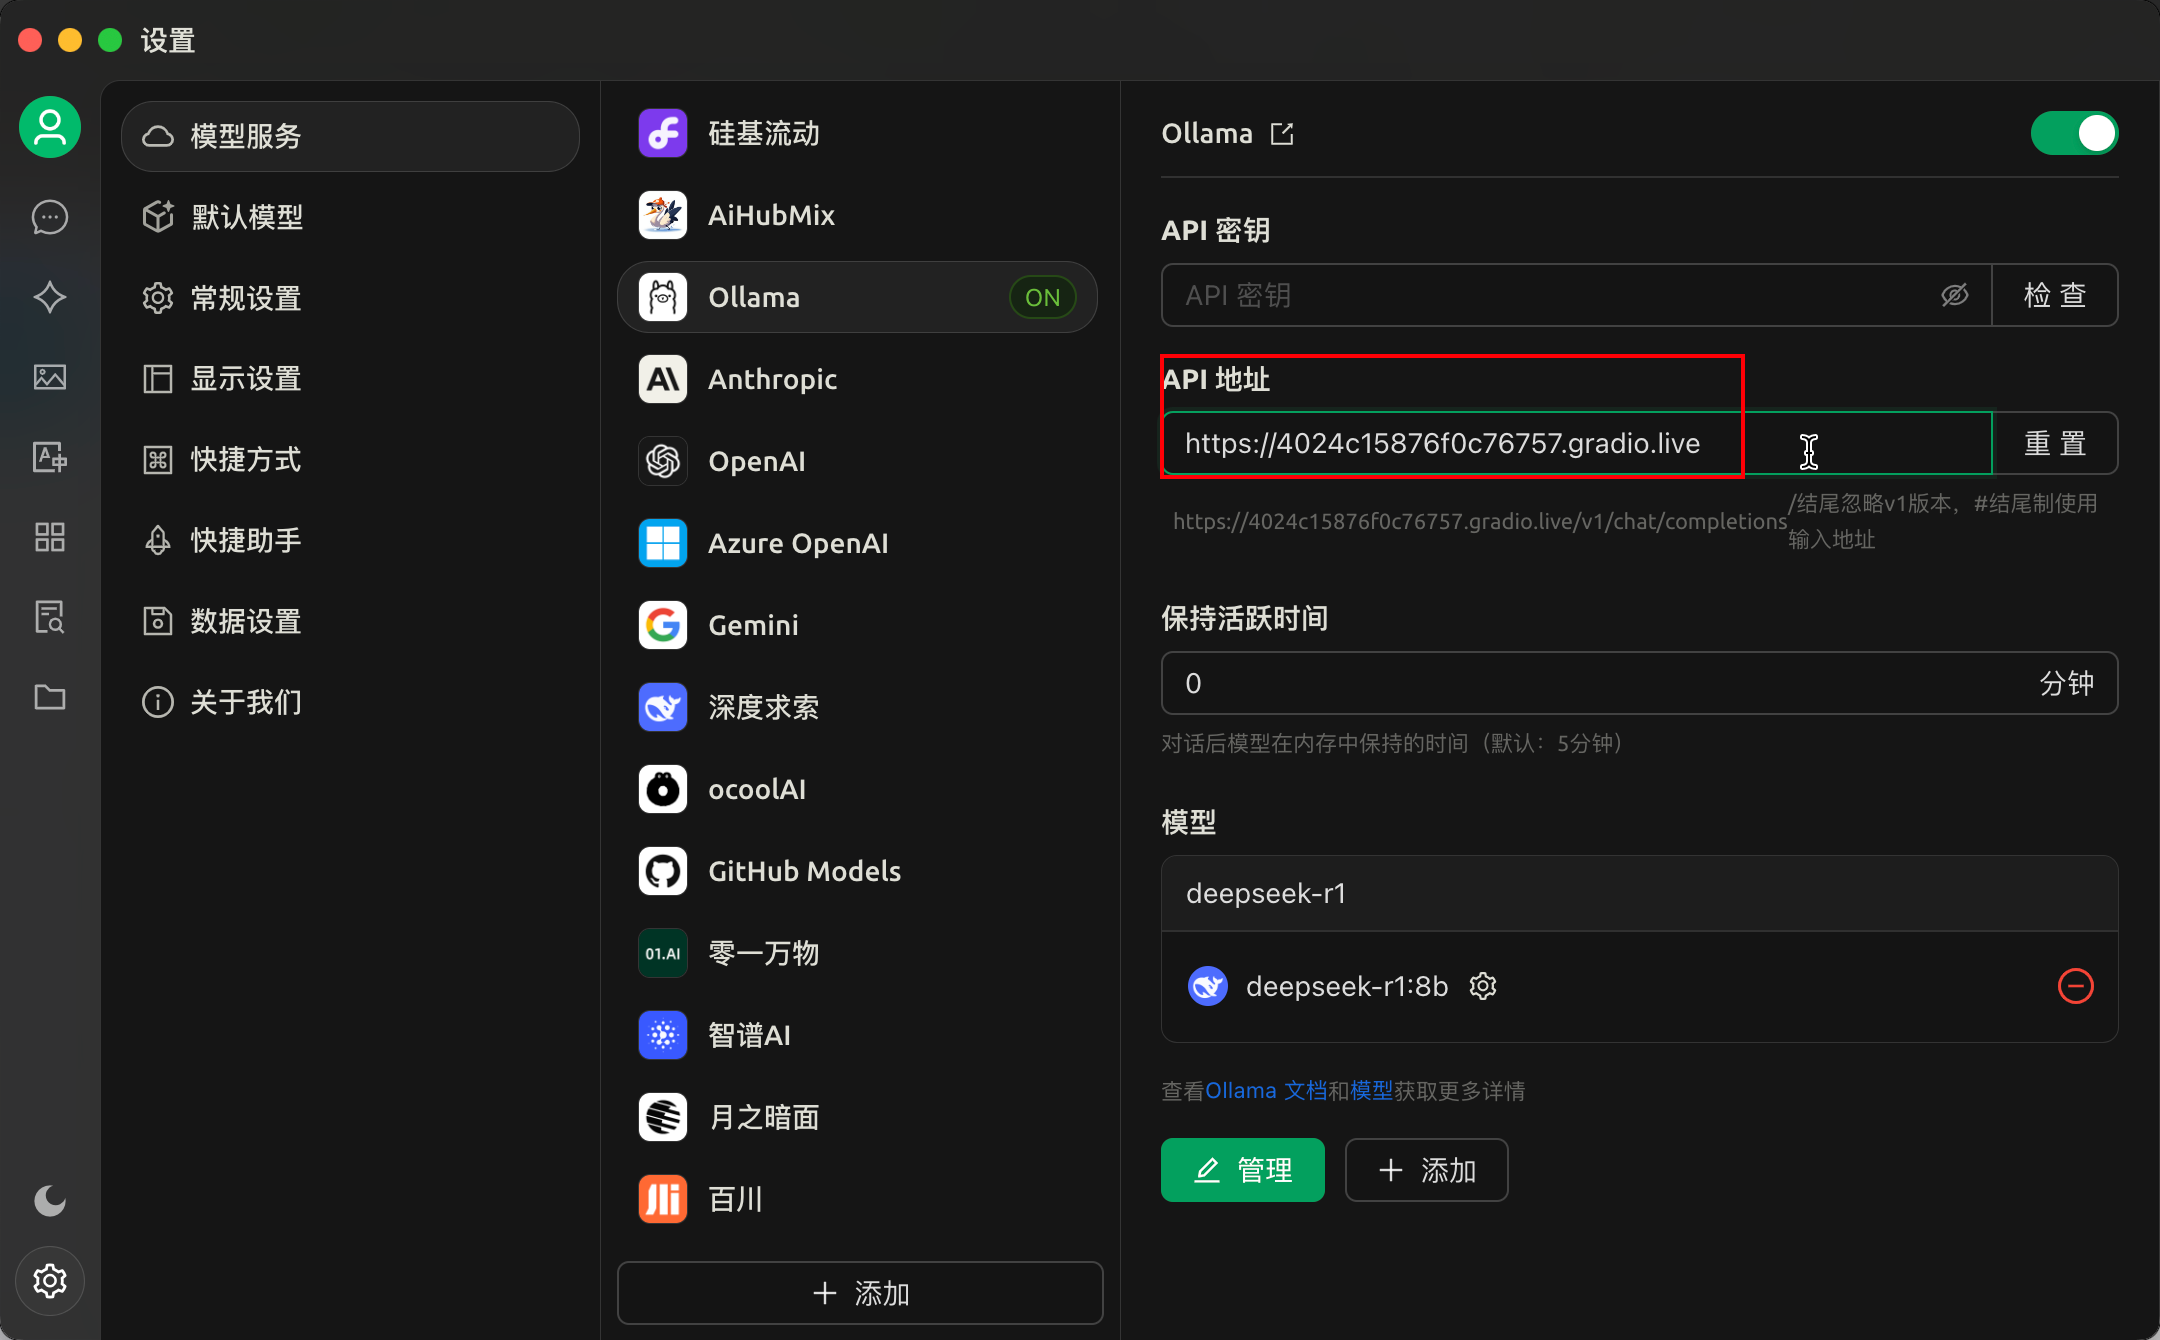Open the Ollama 文档 documentation link
Viewport: 2160px width, 1340px height.
[1265, 1091]
